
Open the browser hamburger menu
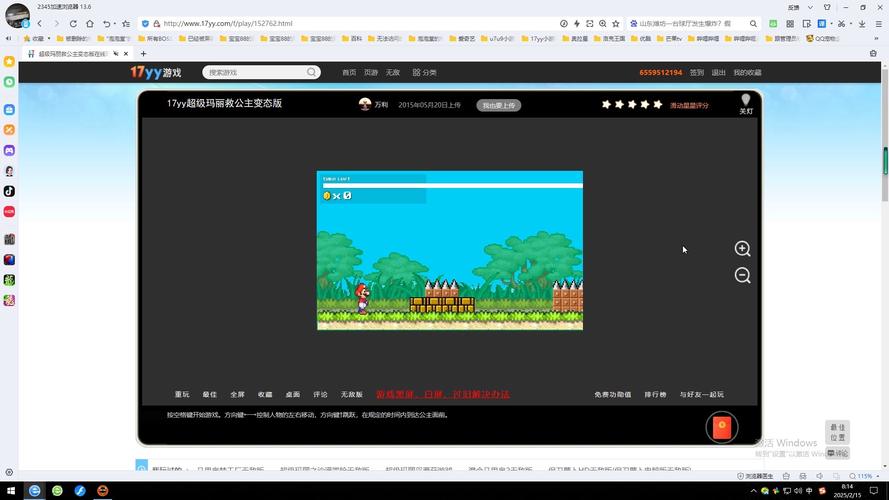click(878, 24)
